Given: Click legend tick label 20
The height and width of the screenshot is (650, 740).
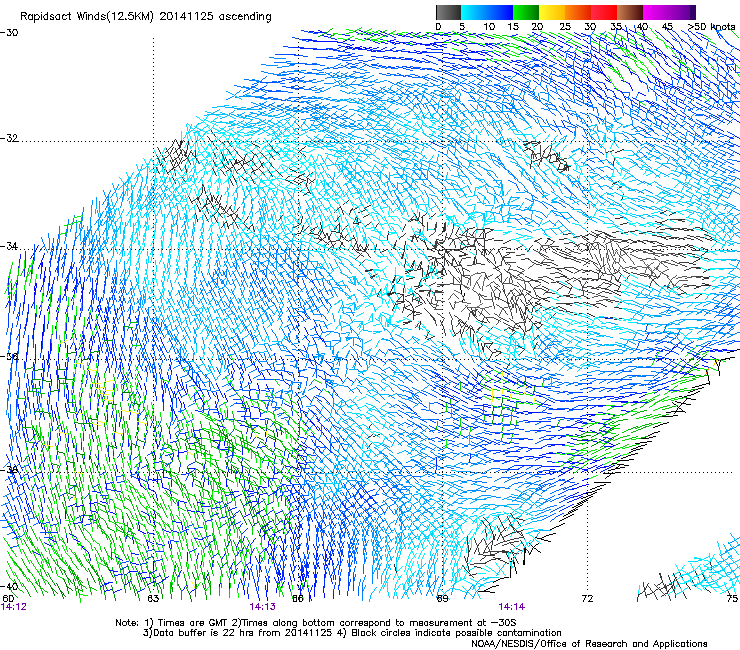Looking at the screenshot, I should 537,26.
